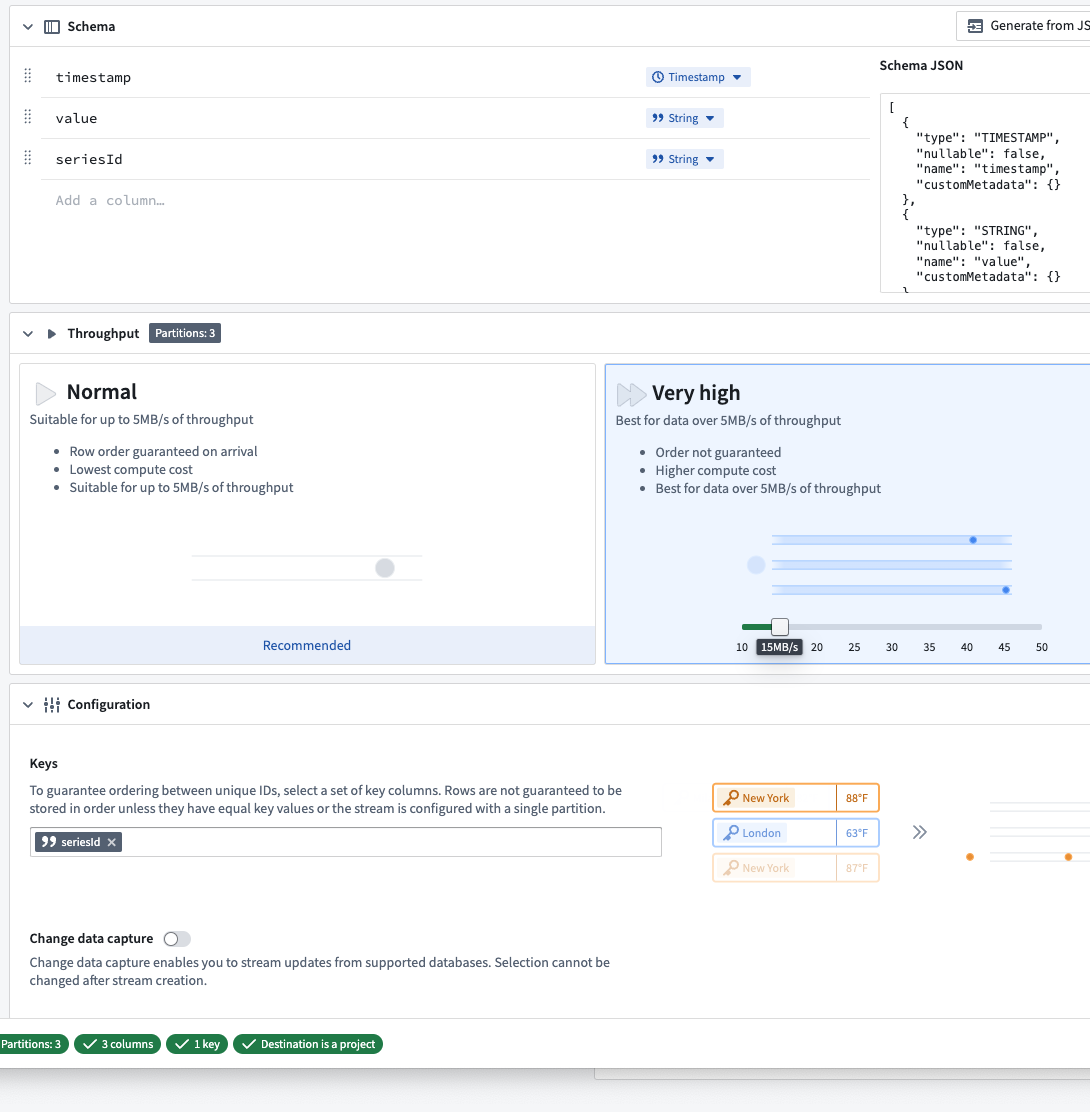This screenshot has width=1090, height=1112.
Task: Click the Throughput play arrow icon
Action: pyautogui.click(x=52, y=334)
